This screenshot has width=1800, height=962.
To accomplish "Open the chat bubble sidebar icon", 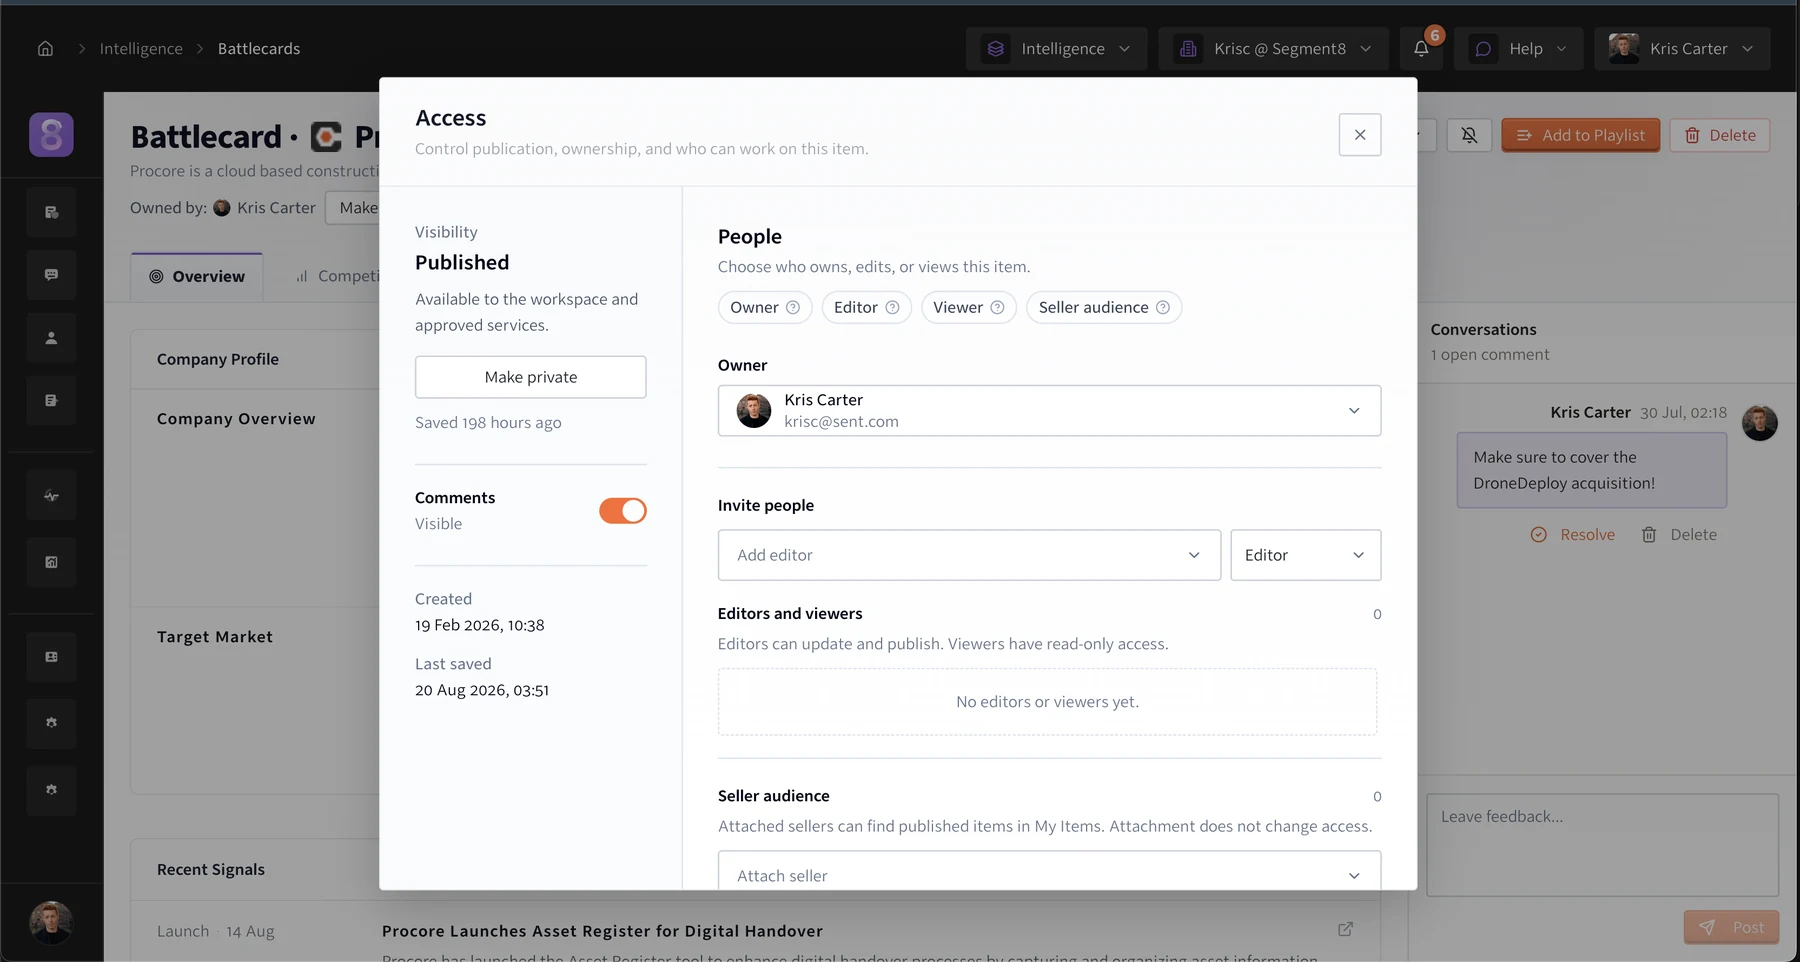I will (x=51, y=274).
